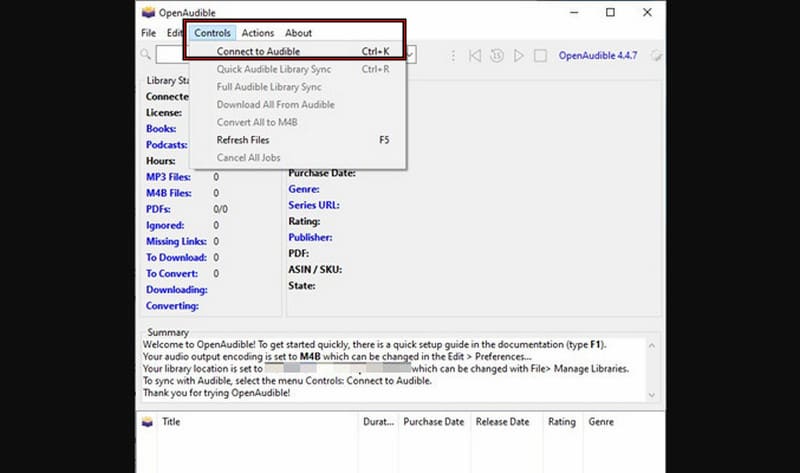Select Cancel All Jobs entry
This screenshot has height=473, width=800.
pyautogui.click(x=298, y=158)
